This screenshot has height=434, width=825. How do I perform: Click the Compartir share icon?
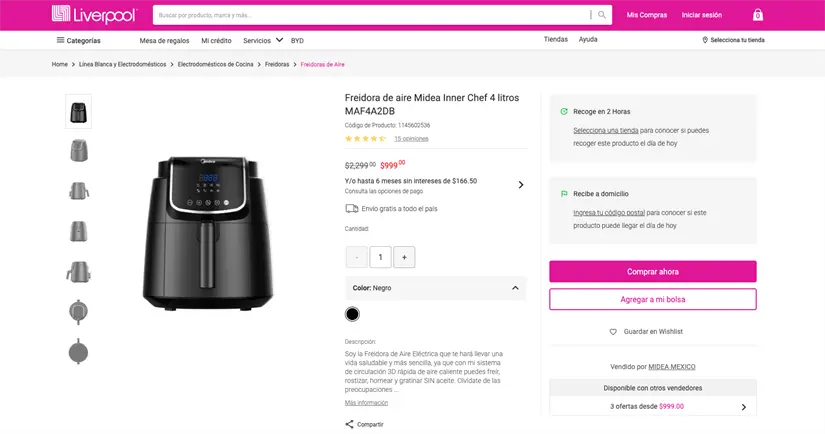350,424
